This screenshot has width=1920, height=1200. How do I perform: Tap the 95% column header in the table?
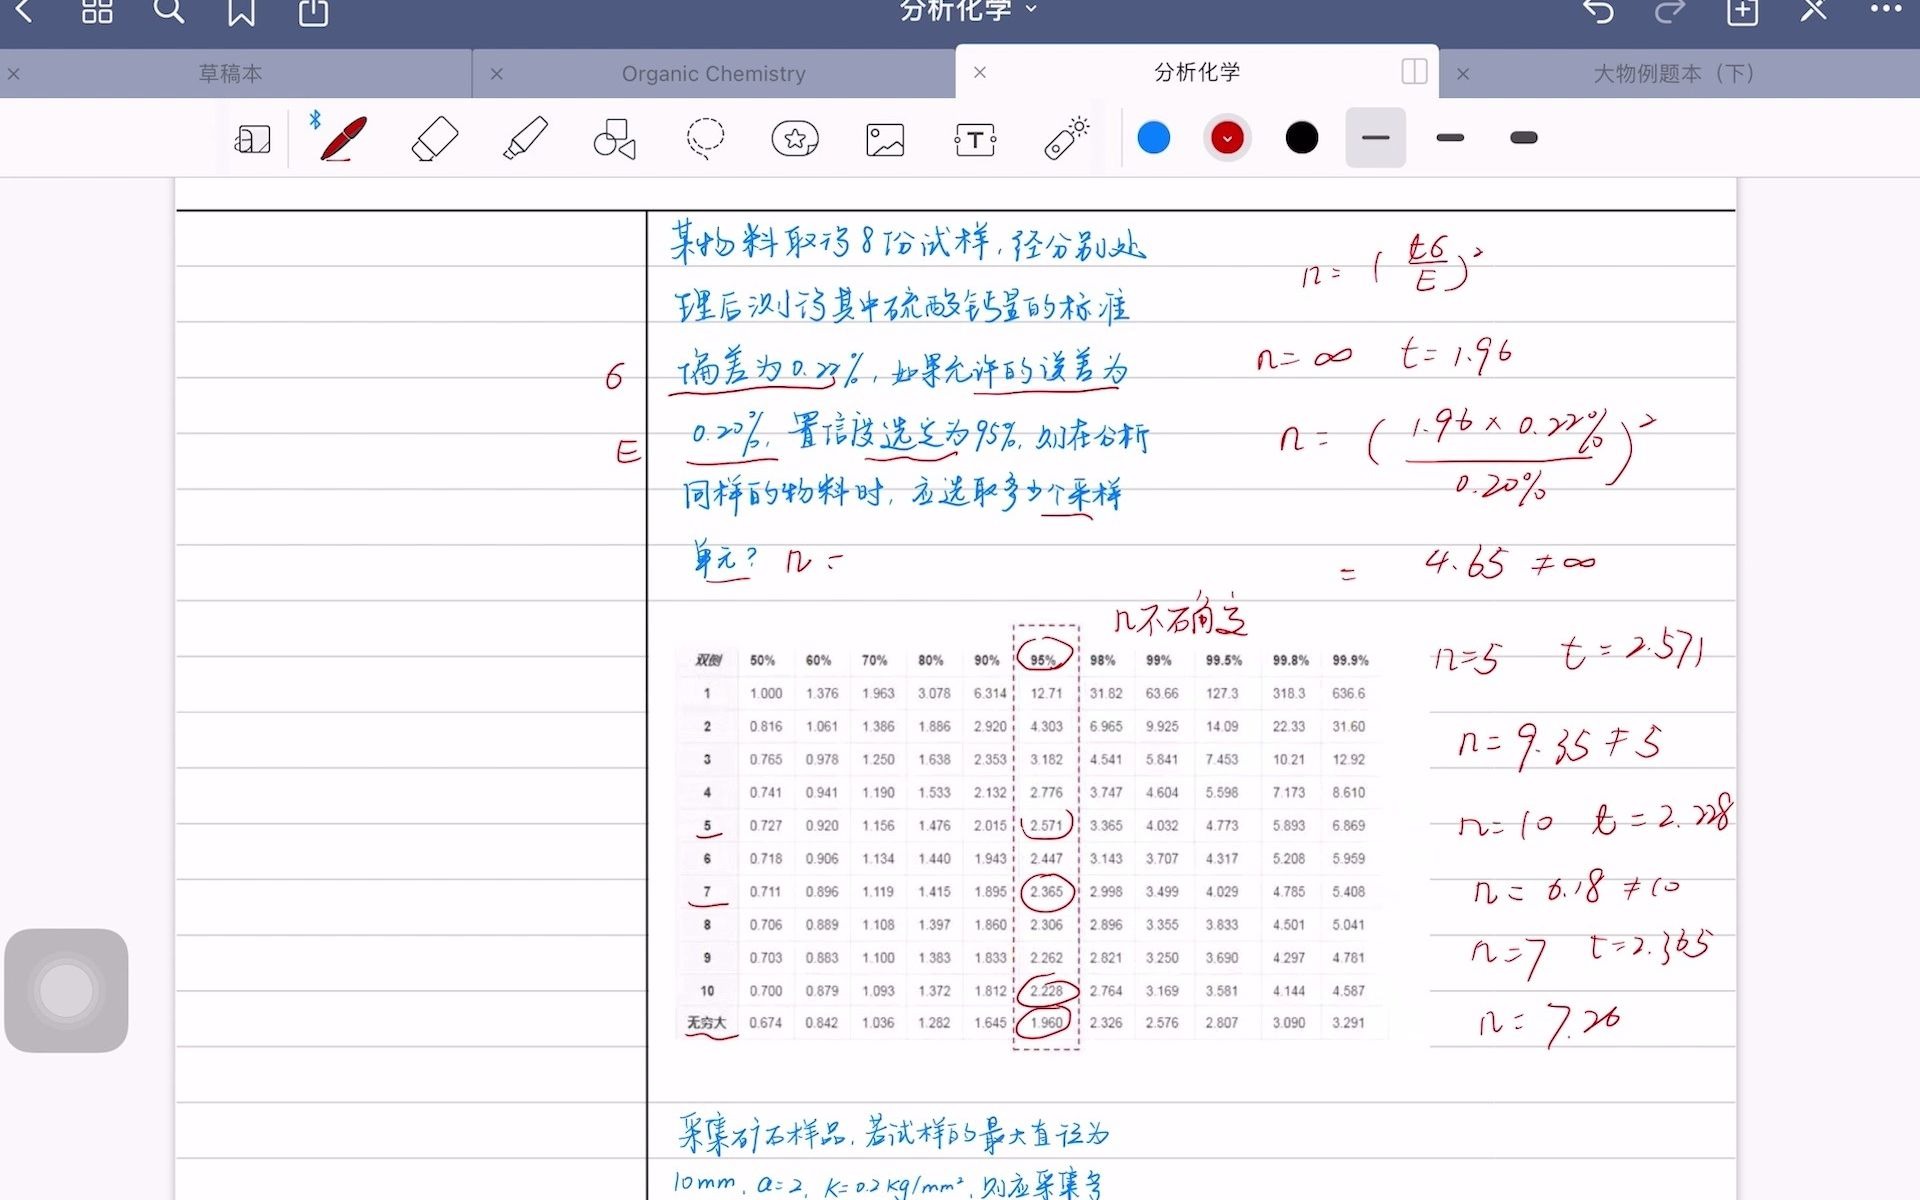click(1043, 661)
